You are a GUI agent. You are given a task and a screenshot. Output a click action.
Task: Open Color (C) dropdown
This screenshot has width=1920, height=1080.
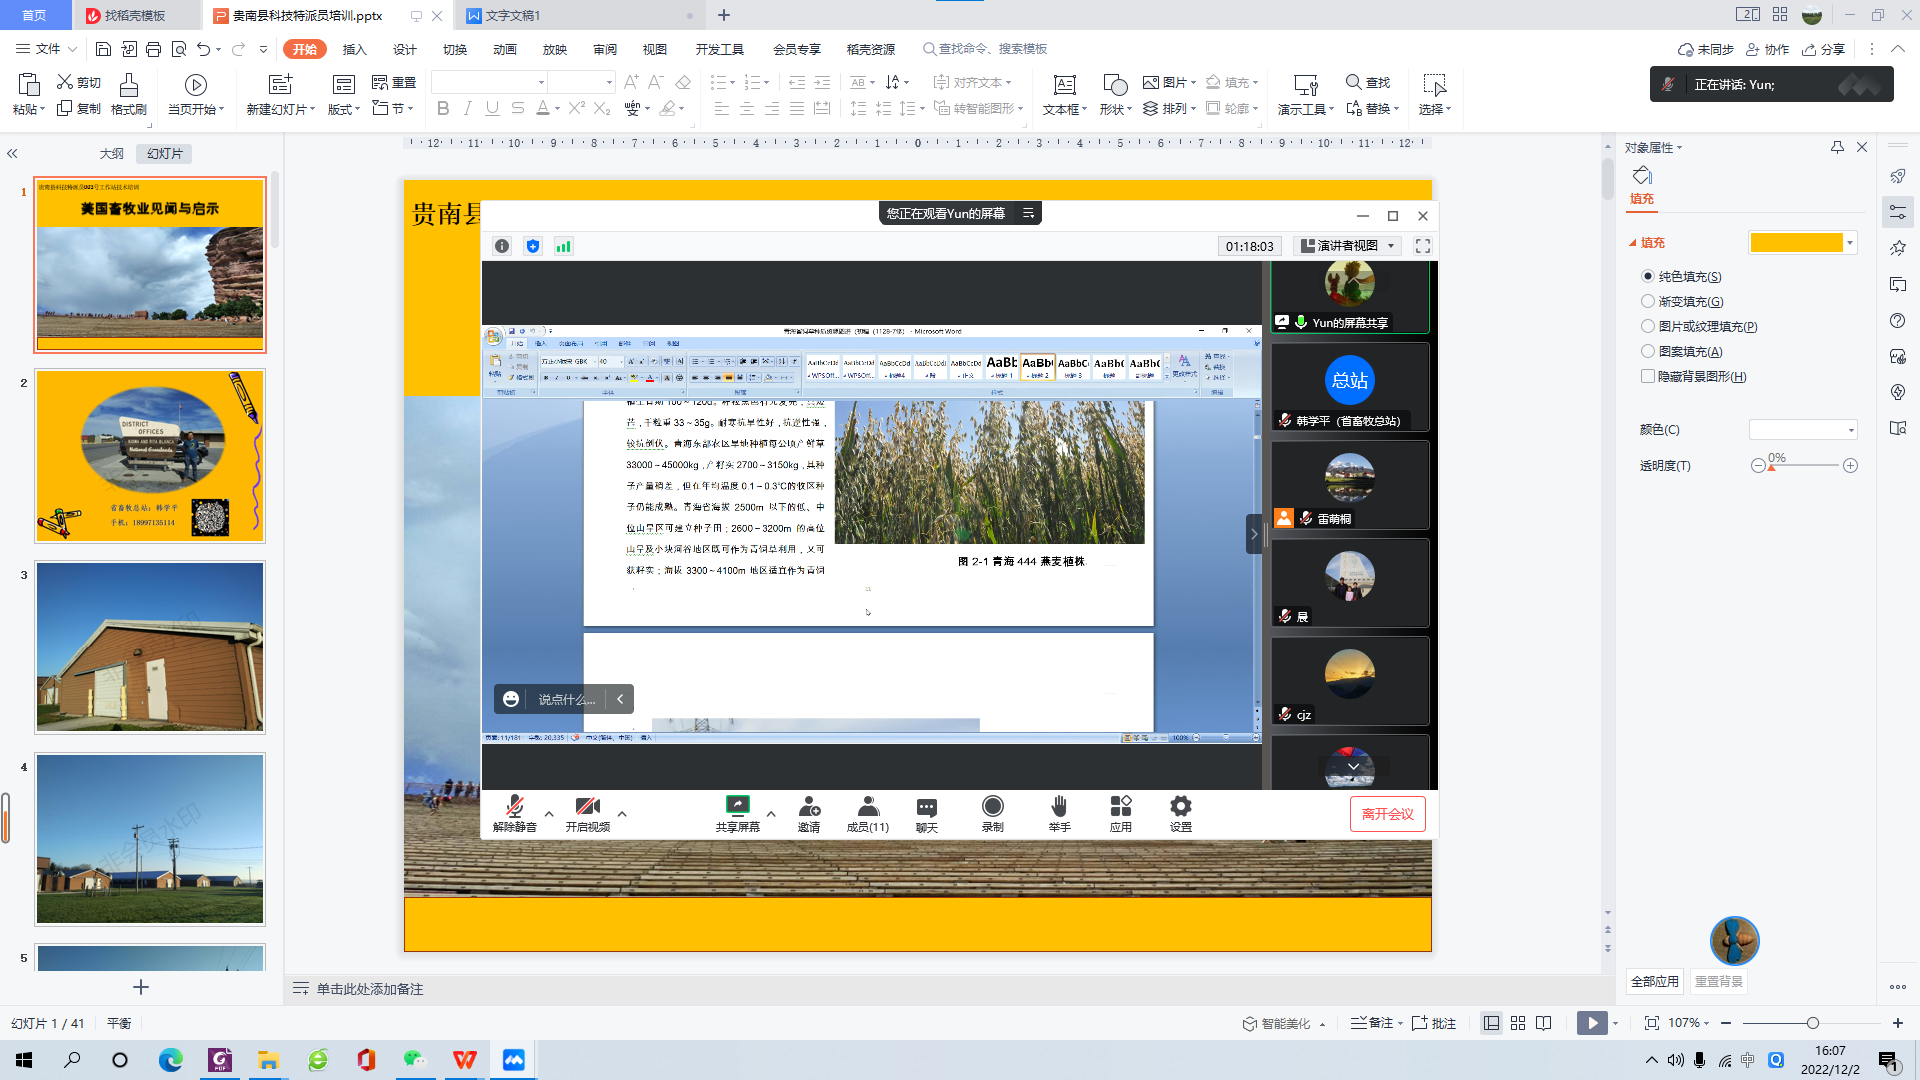pyautogui.click(x=1803, y=430)
